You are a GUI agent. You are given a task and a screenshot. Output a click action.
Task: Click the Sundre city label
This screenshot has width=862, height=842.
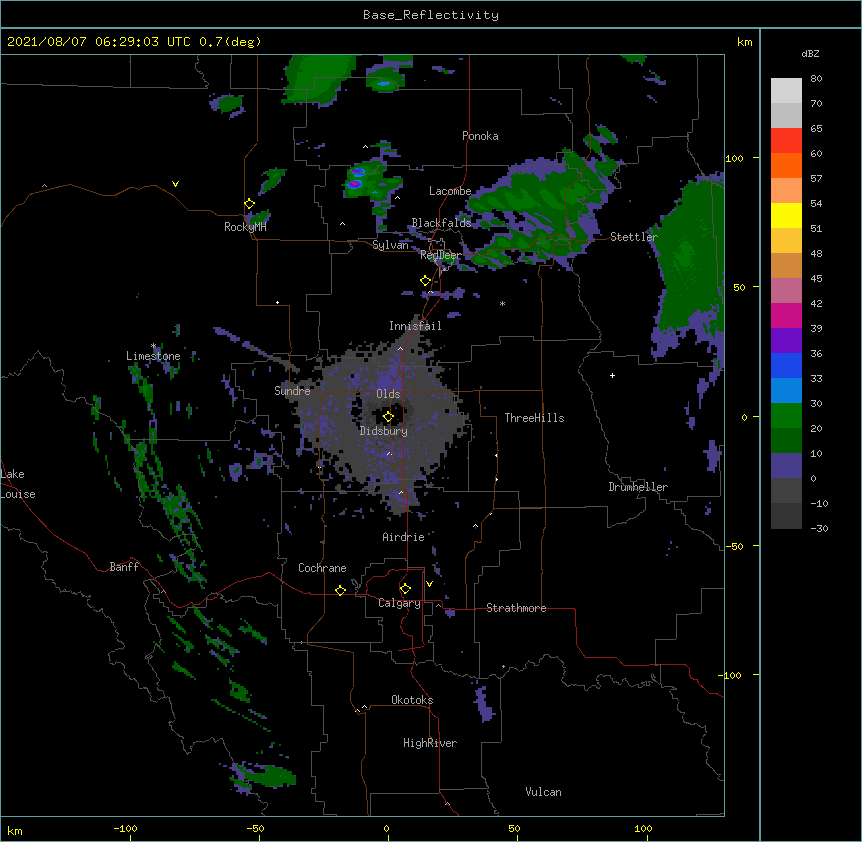(x=292, y=391)
